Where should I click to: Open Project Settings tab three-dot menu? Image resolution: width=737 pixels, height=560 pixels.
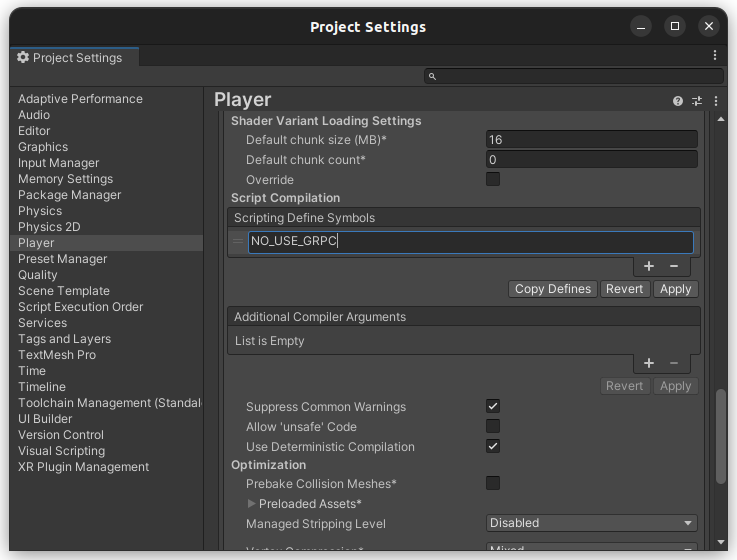[x=714, y=55]
